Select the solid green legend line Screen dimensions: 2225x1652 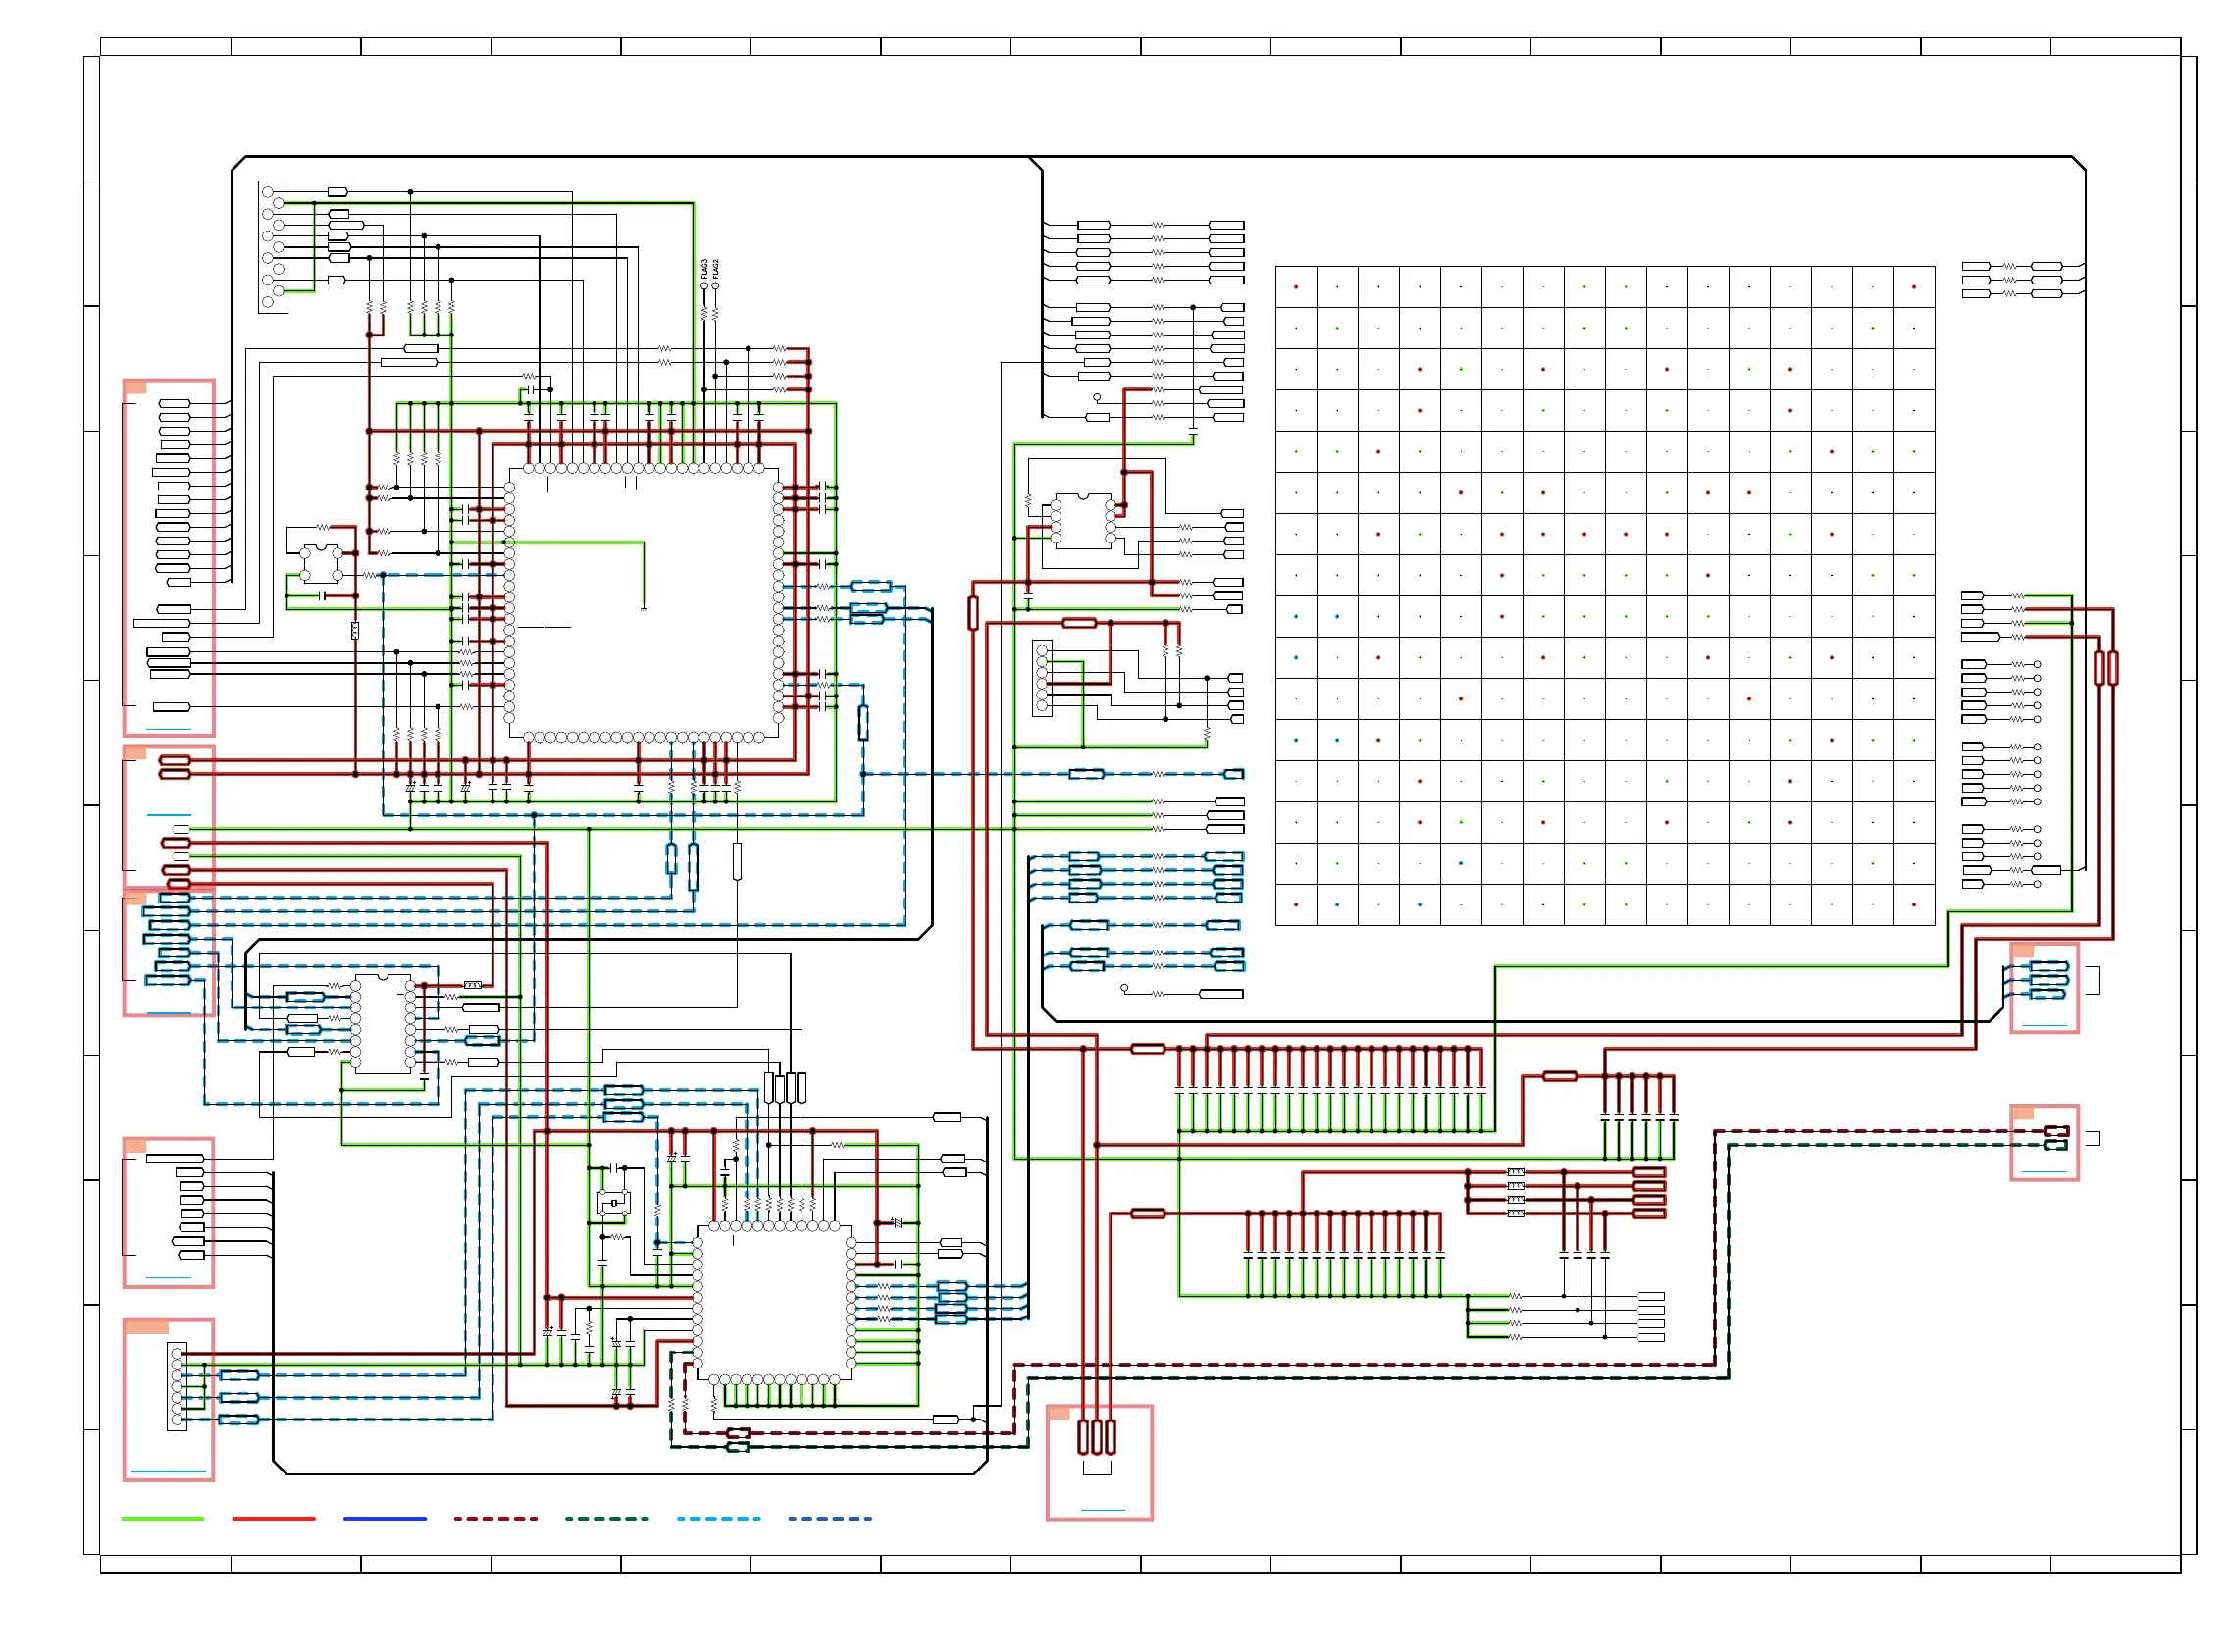[x=162, y=1519]
